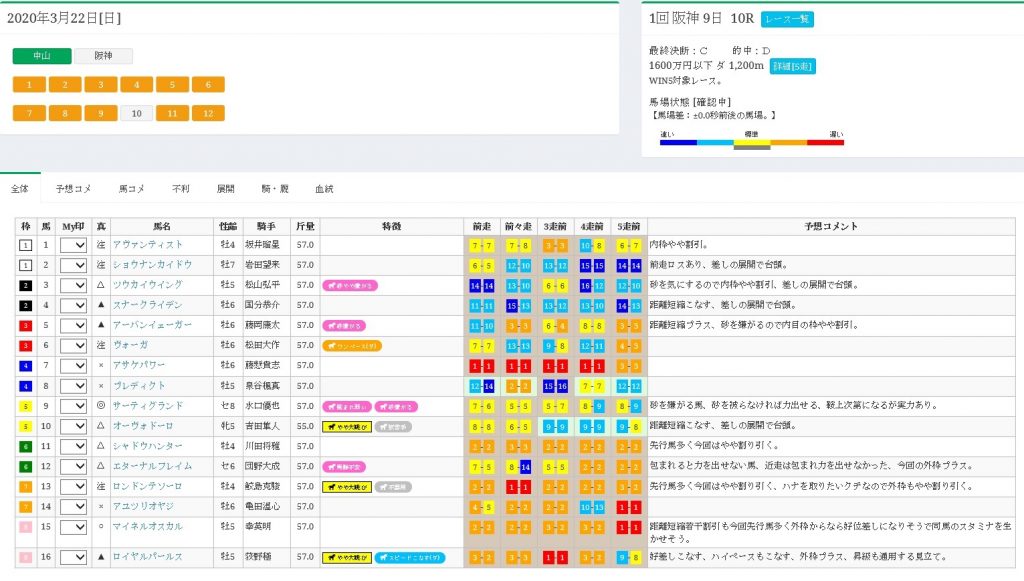Select the 中山 racecourse toggle
The width and height of the screenshot is (1024, 581).
(x=42, y=57)
